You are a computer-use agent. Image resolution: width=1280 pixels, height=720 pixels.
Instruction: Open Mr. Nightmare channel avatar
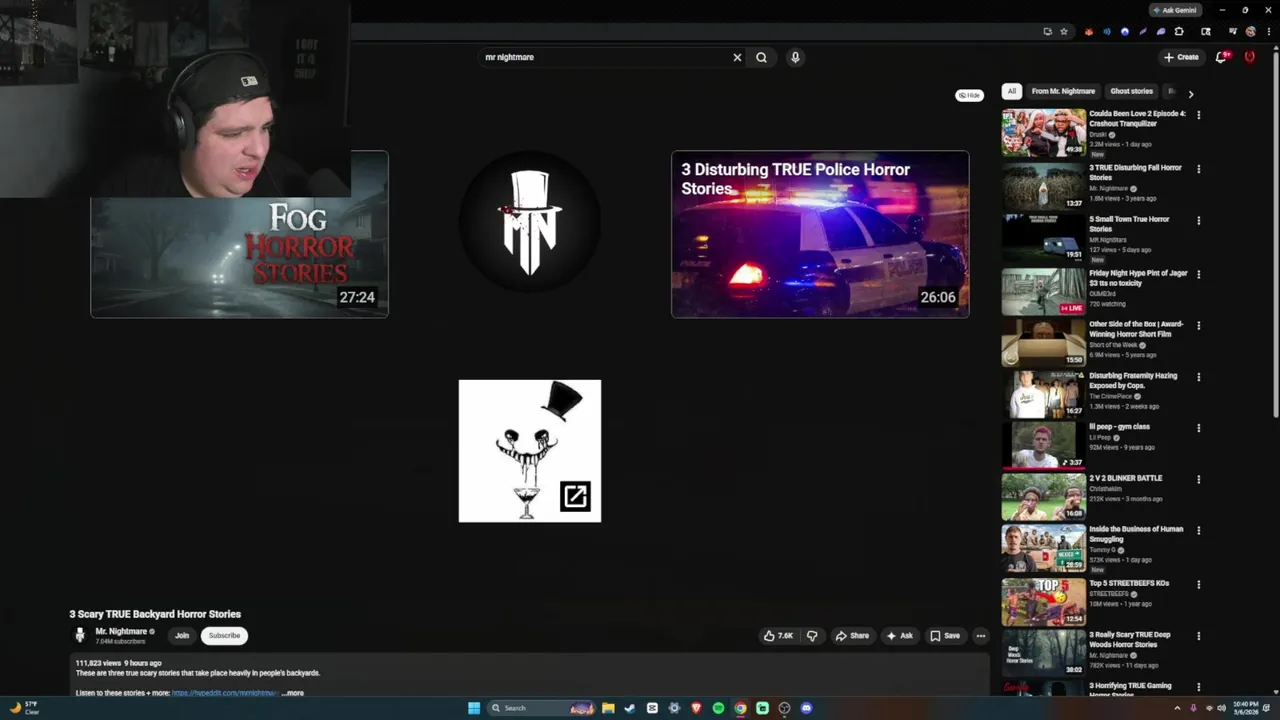point(80,635)
